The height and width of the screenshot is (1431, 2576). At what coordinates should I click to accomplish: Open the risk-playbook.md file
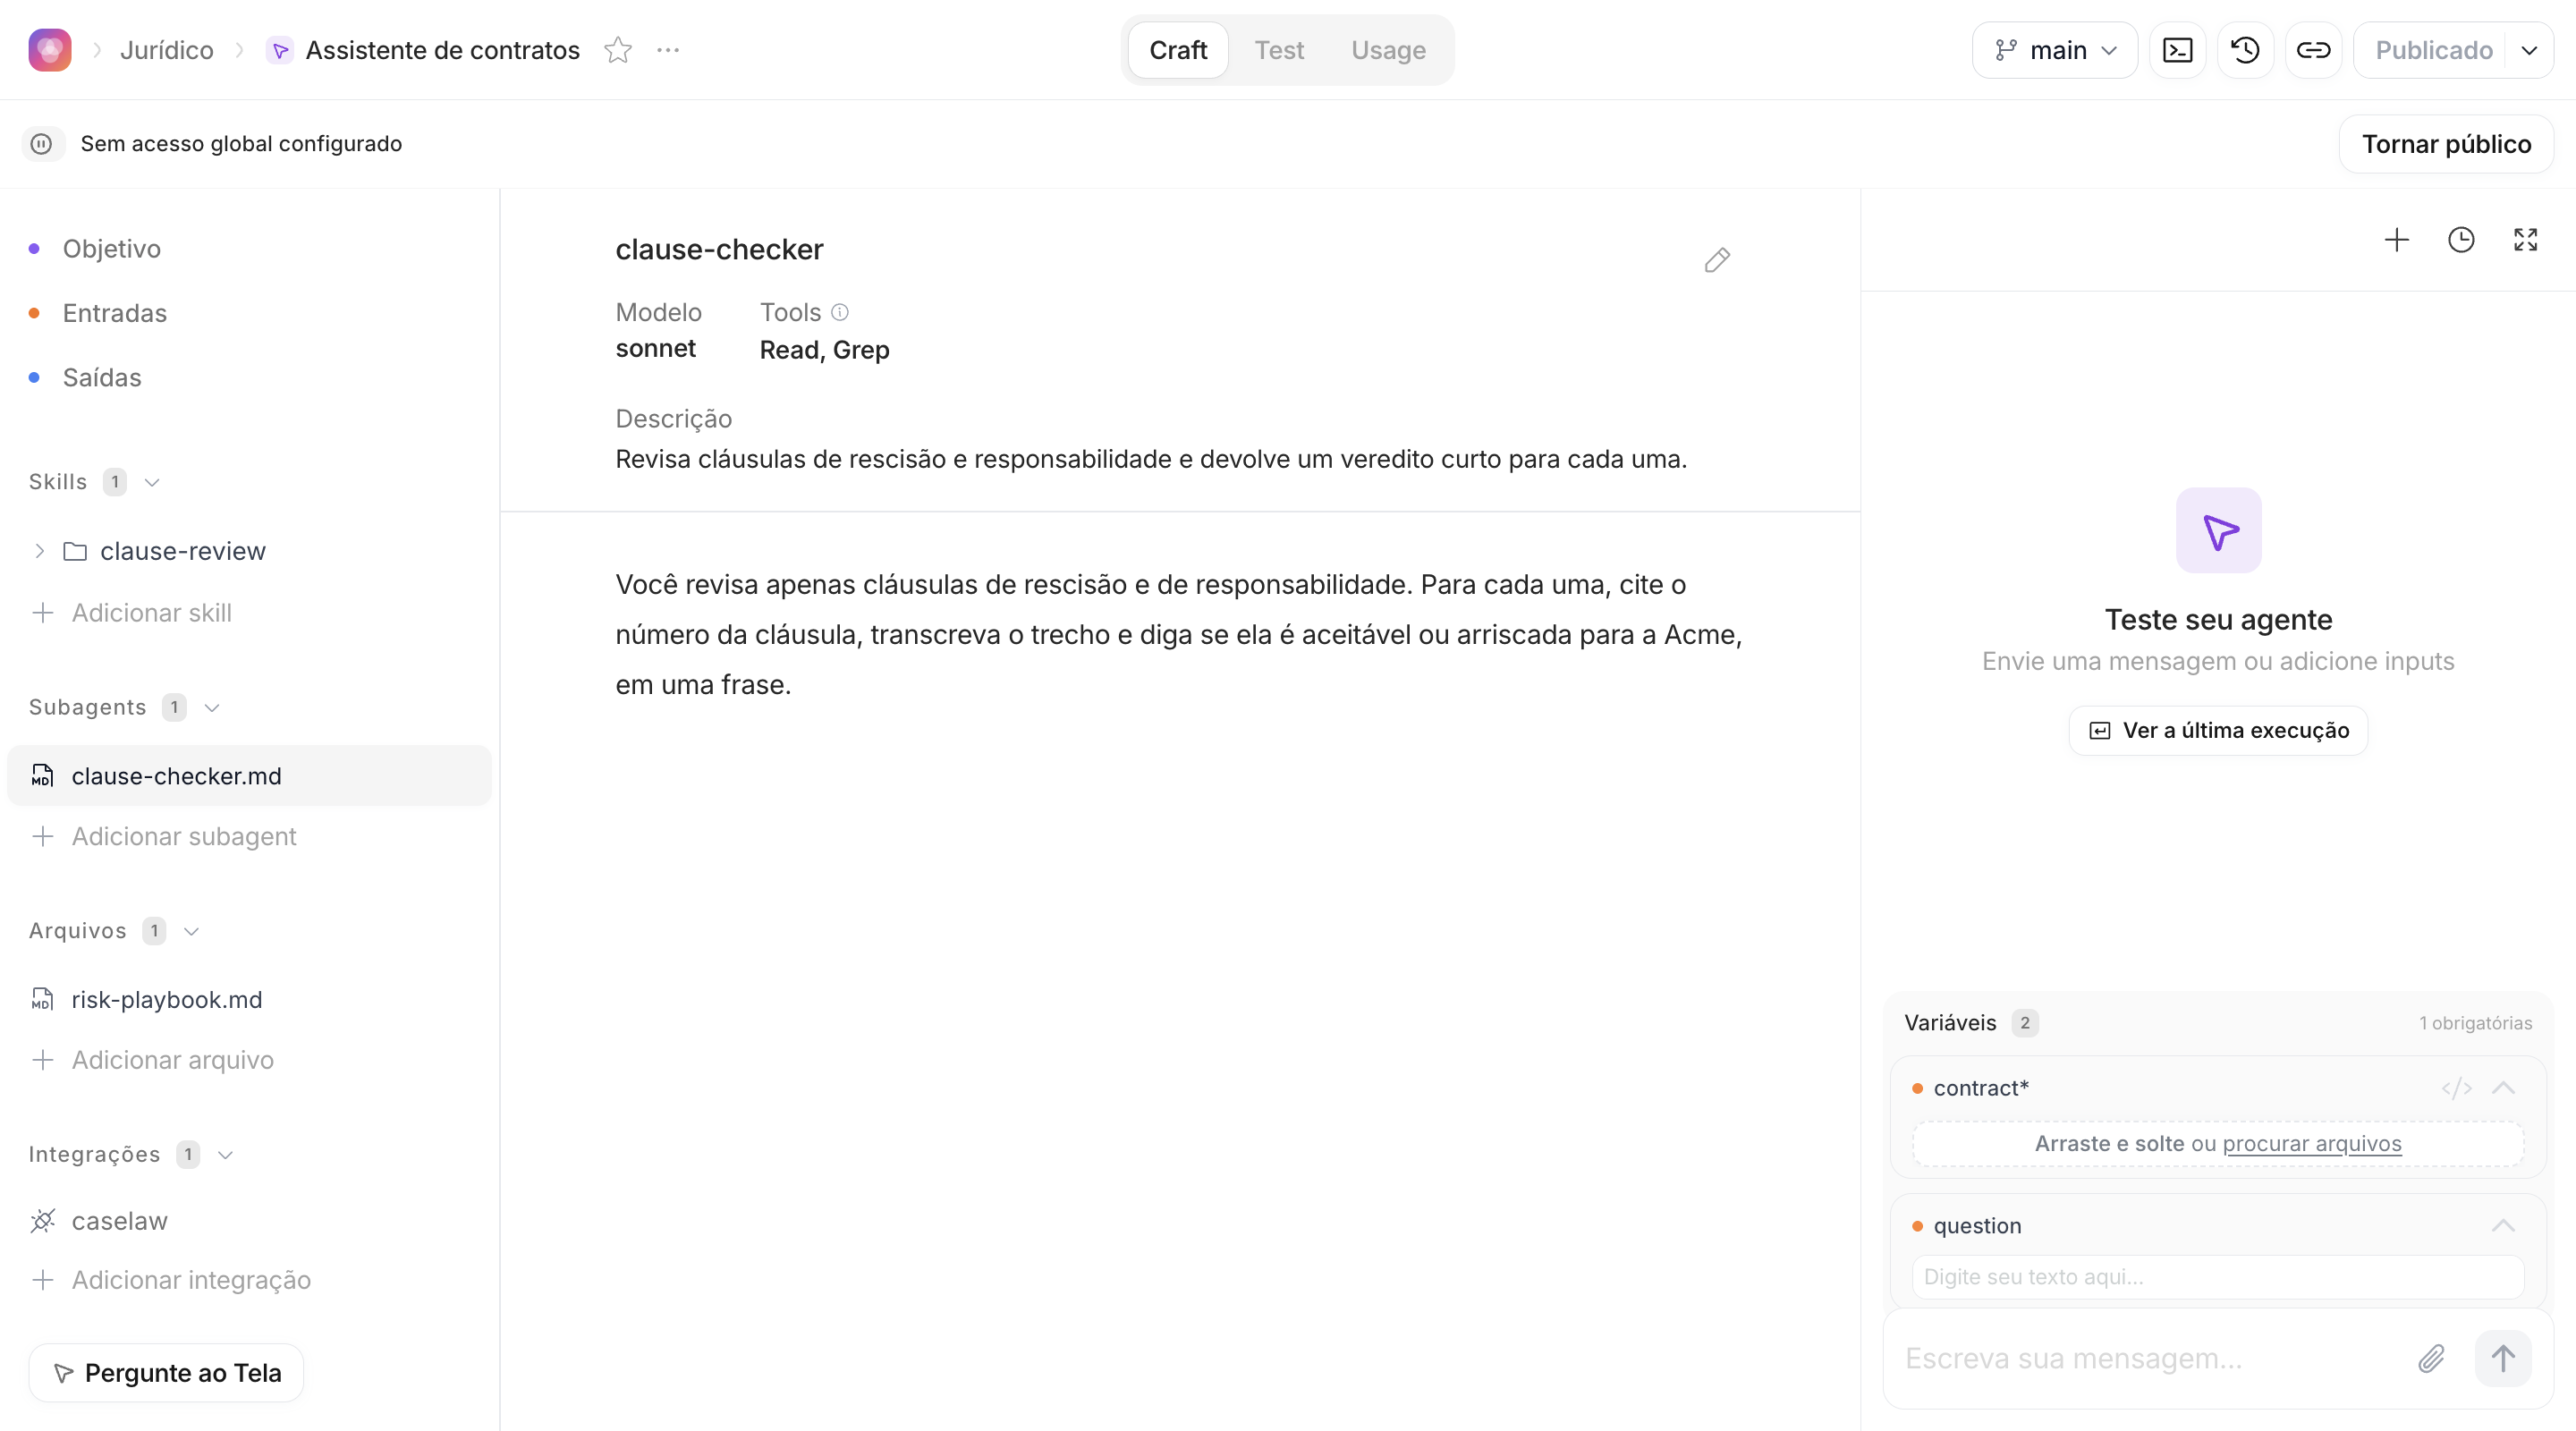166,999
